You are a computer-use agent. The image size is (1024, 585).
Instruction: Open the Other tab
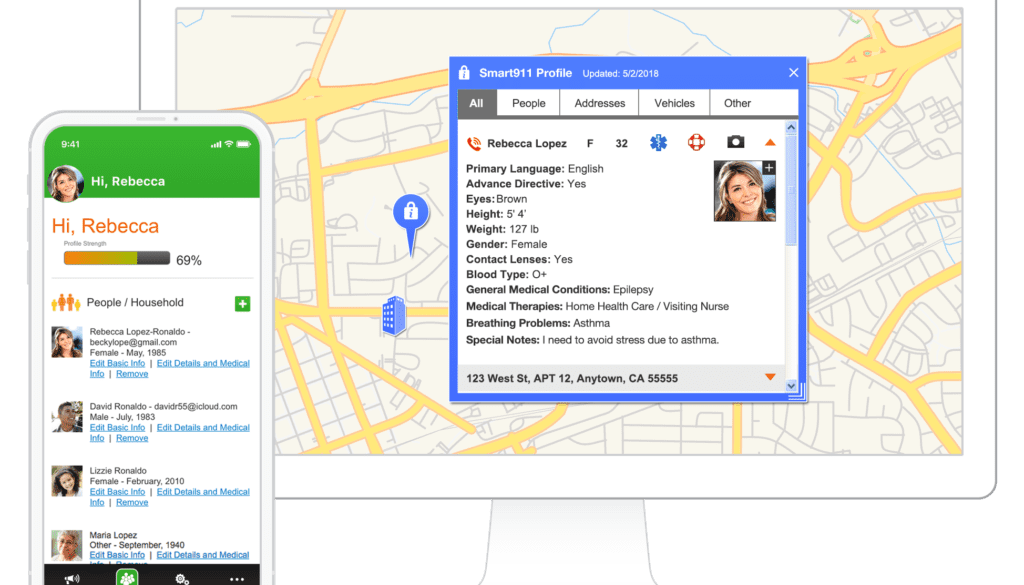tap(737, 103)
